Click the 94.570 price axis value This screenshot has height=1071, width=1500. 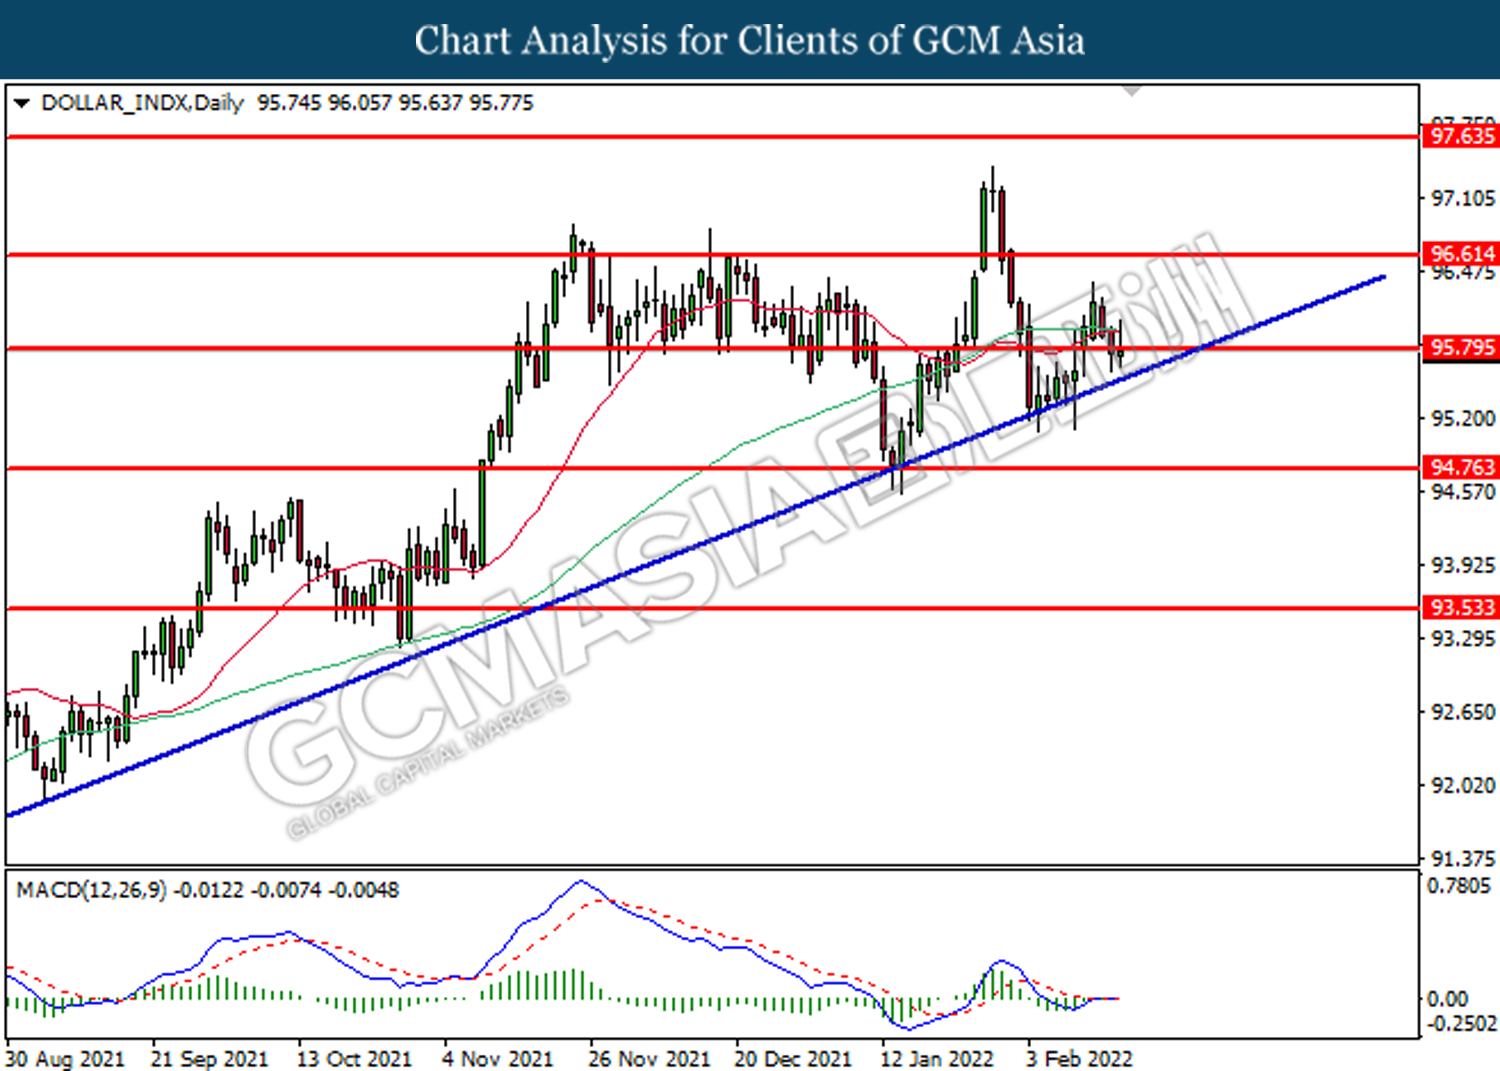(x=1463, y=492)
